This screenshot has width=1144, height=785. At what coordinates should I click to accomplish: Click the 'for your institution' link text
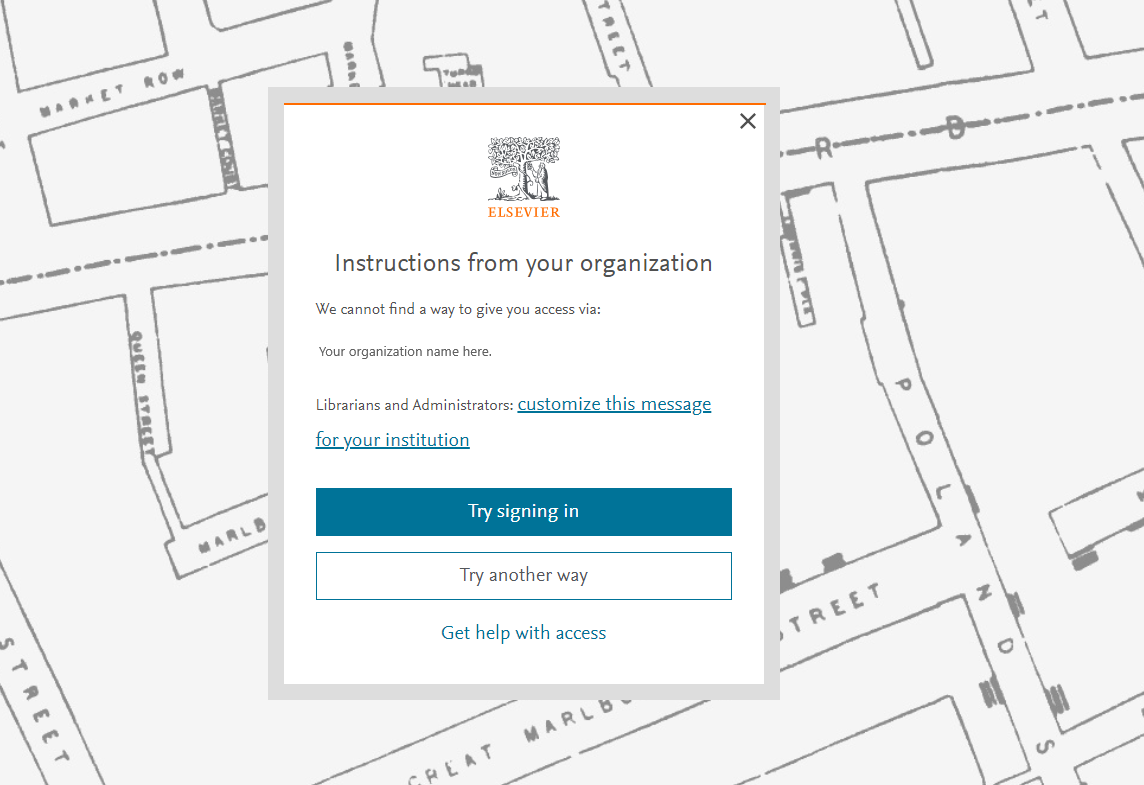coord(392,440)
